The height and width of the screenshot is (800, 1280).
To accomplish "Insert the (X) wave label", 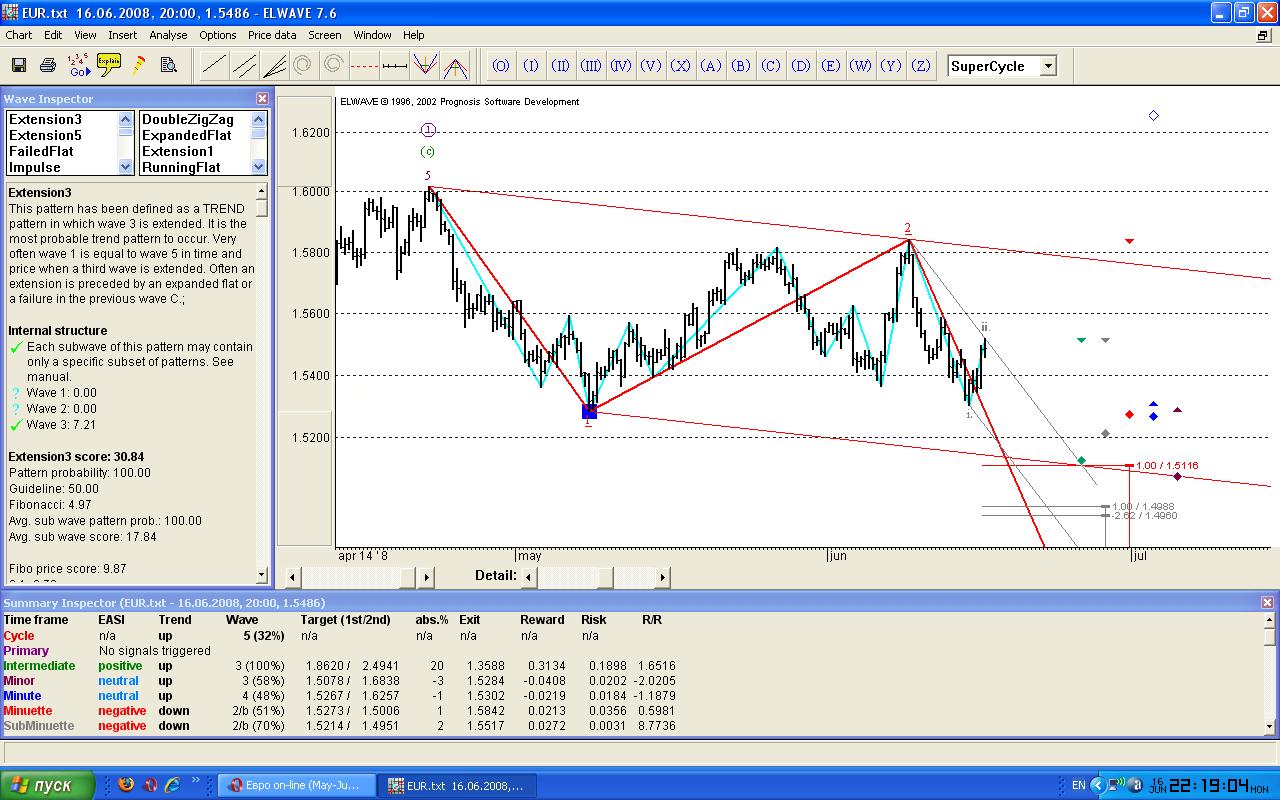I will click(681, 67).
